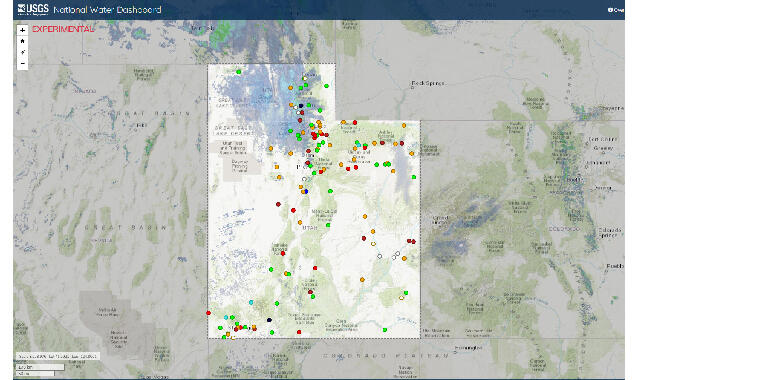Select the green gauge marker in northwest Utah corner
Image resolution: width=760 pixels, height=380 pixels.
[239, 72]
